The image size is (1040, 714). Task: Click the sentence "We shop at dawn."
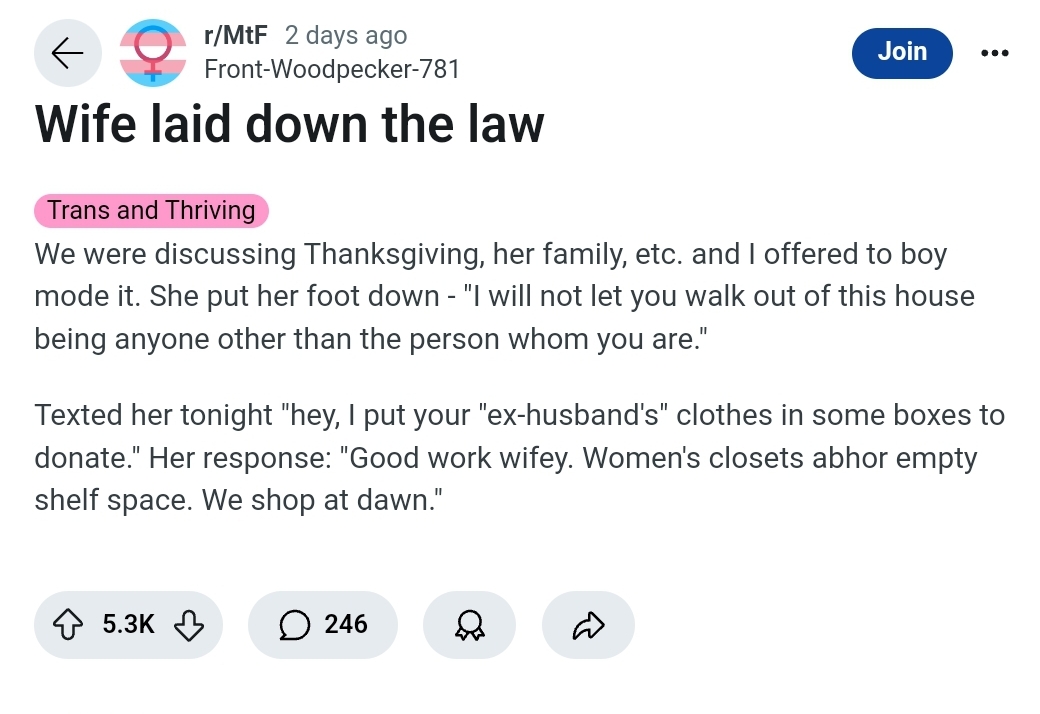(x=322, y=499)
